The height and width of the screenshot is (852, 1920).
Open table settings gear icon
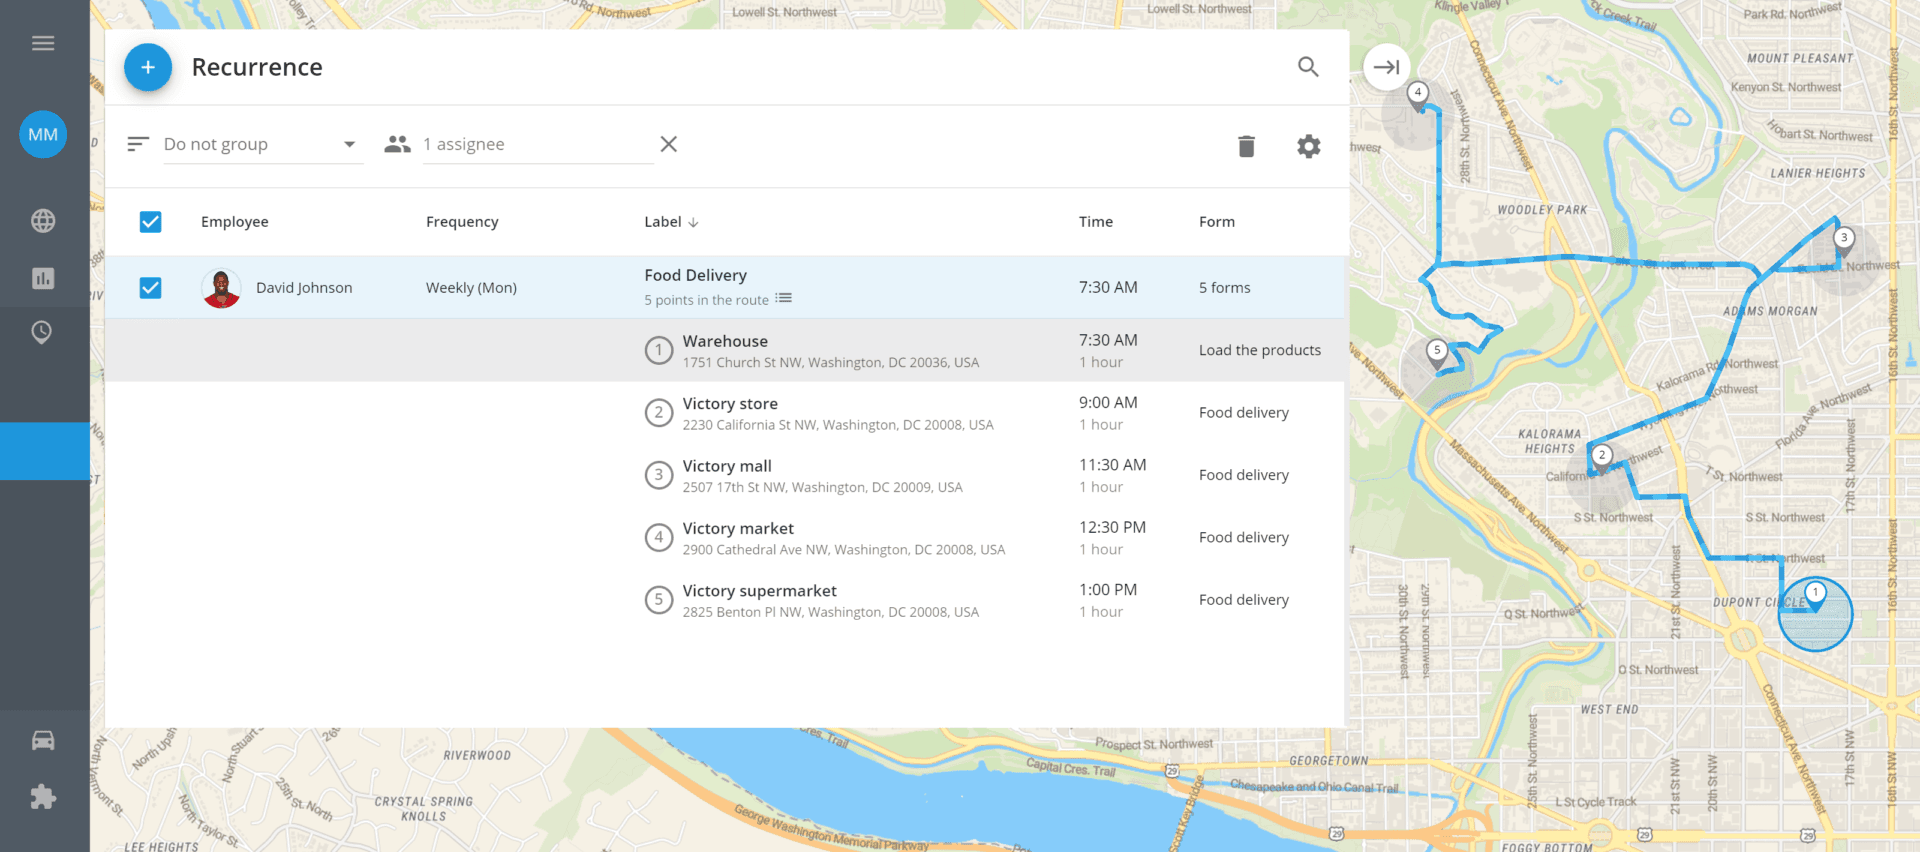coord(1308,146)
